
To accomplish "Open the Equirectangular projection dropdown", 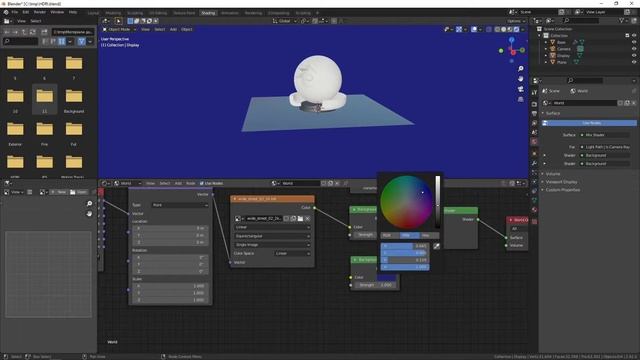I will (272, 236).
